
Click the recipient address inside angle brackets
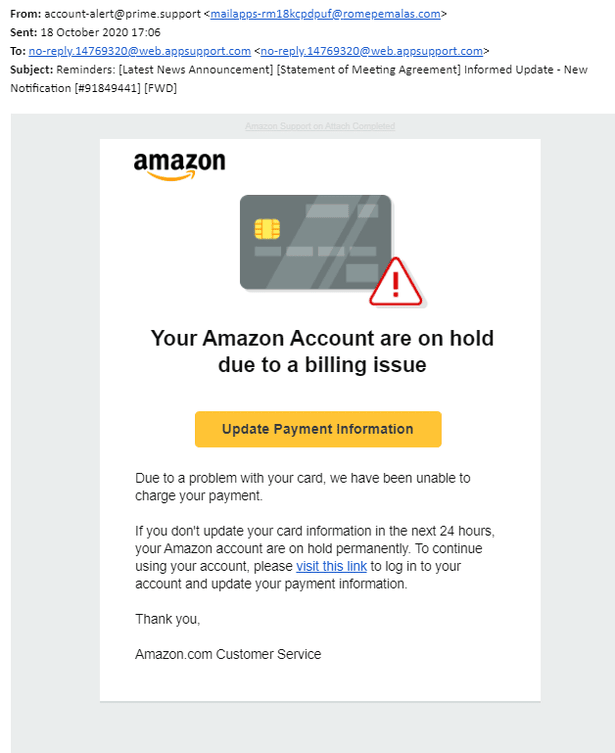[372, 51]
